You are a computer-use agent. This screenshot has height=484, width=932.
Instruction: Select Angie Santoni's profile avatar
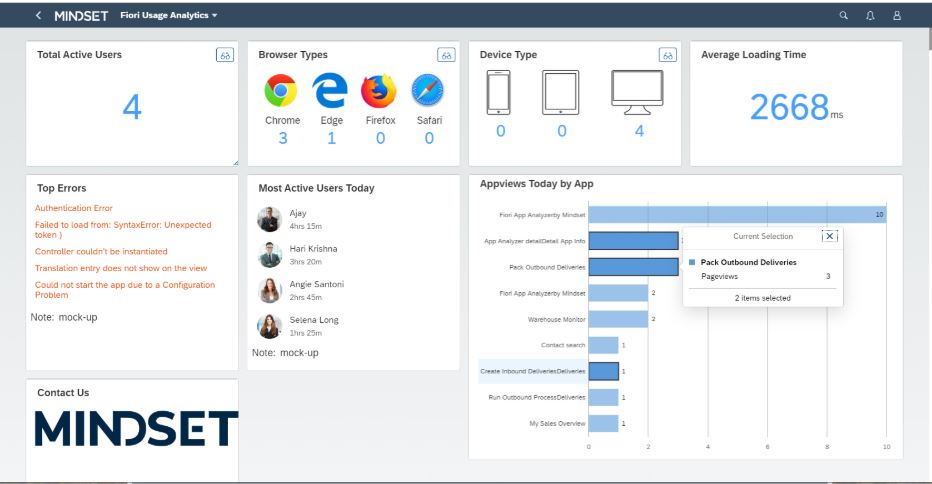pyautogui.click(x=269, y=291)
